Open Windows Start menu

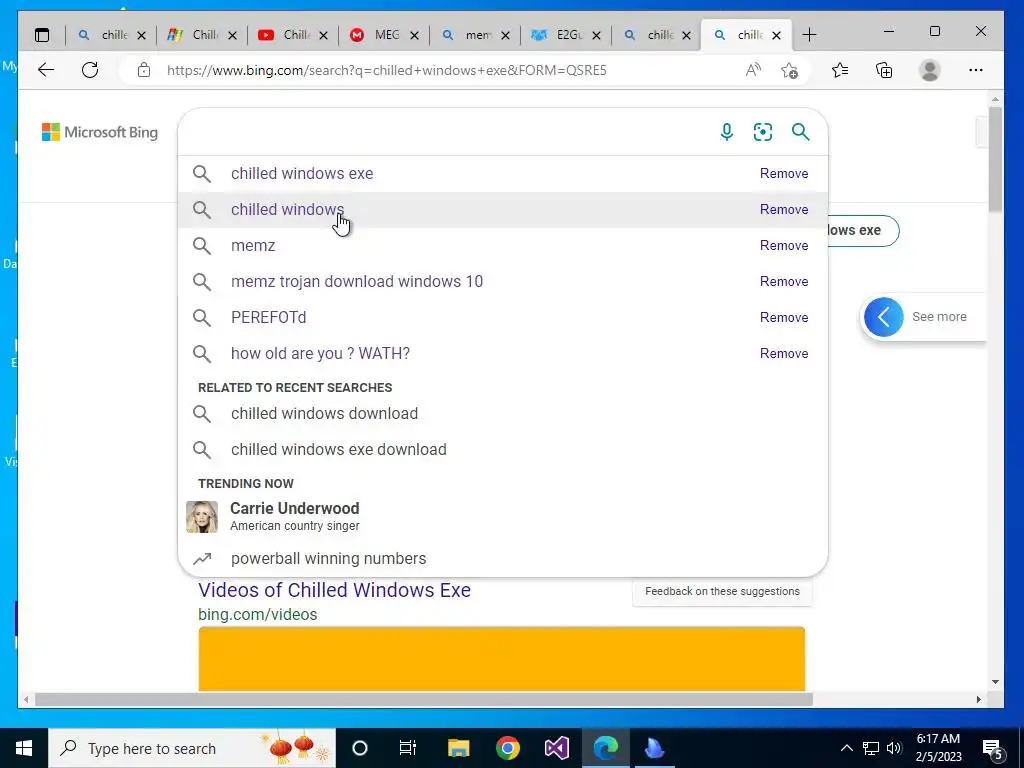tap(24, 748)
